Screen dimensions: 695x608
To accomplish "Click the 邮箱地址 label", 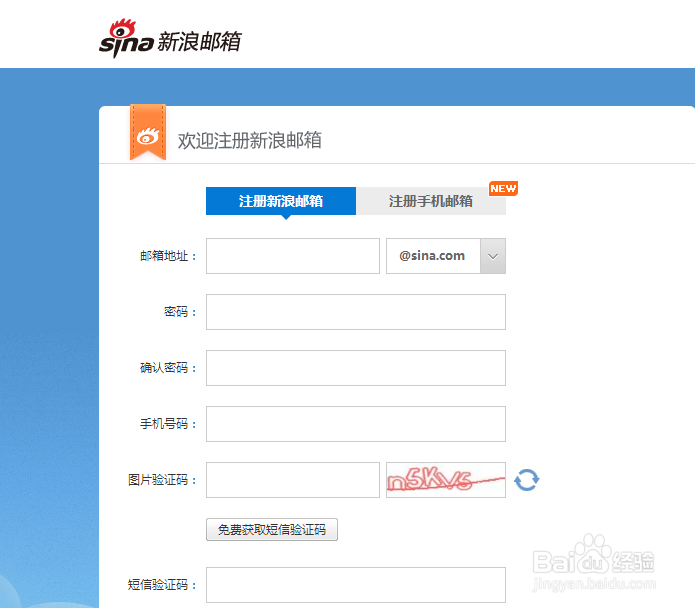I will point(168,256).
